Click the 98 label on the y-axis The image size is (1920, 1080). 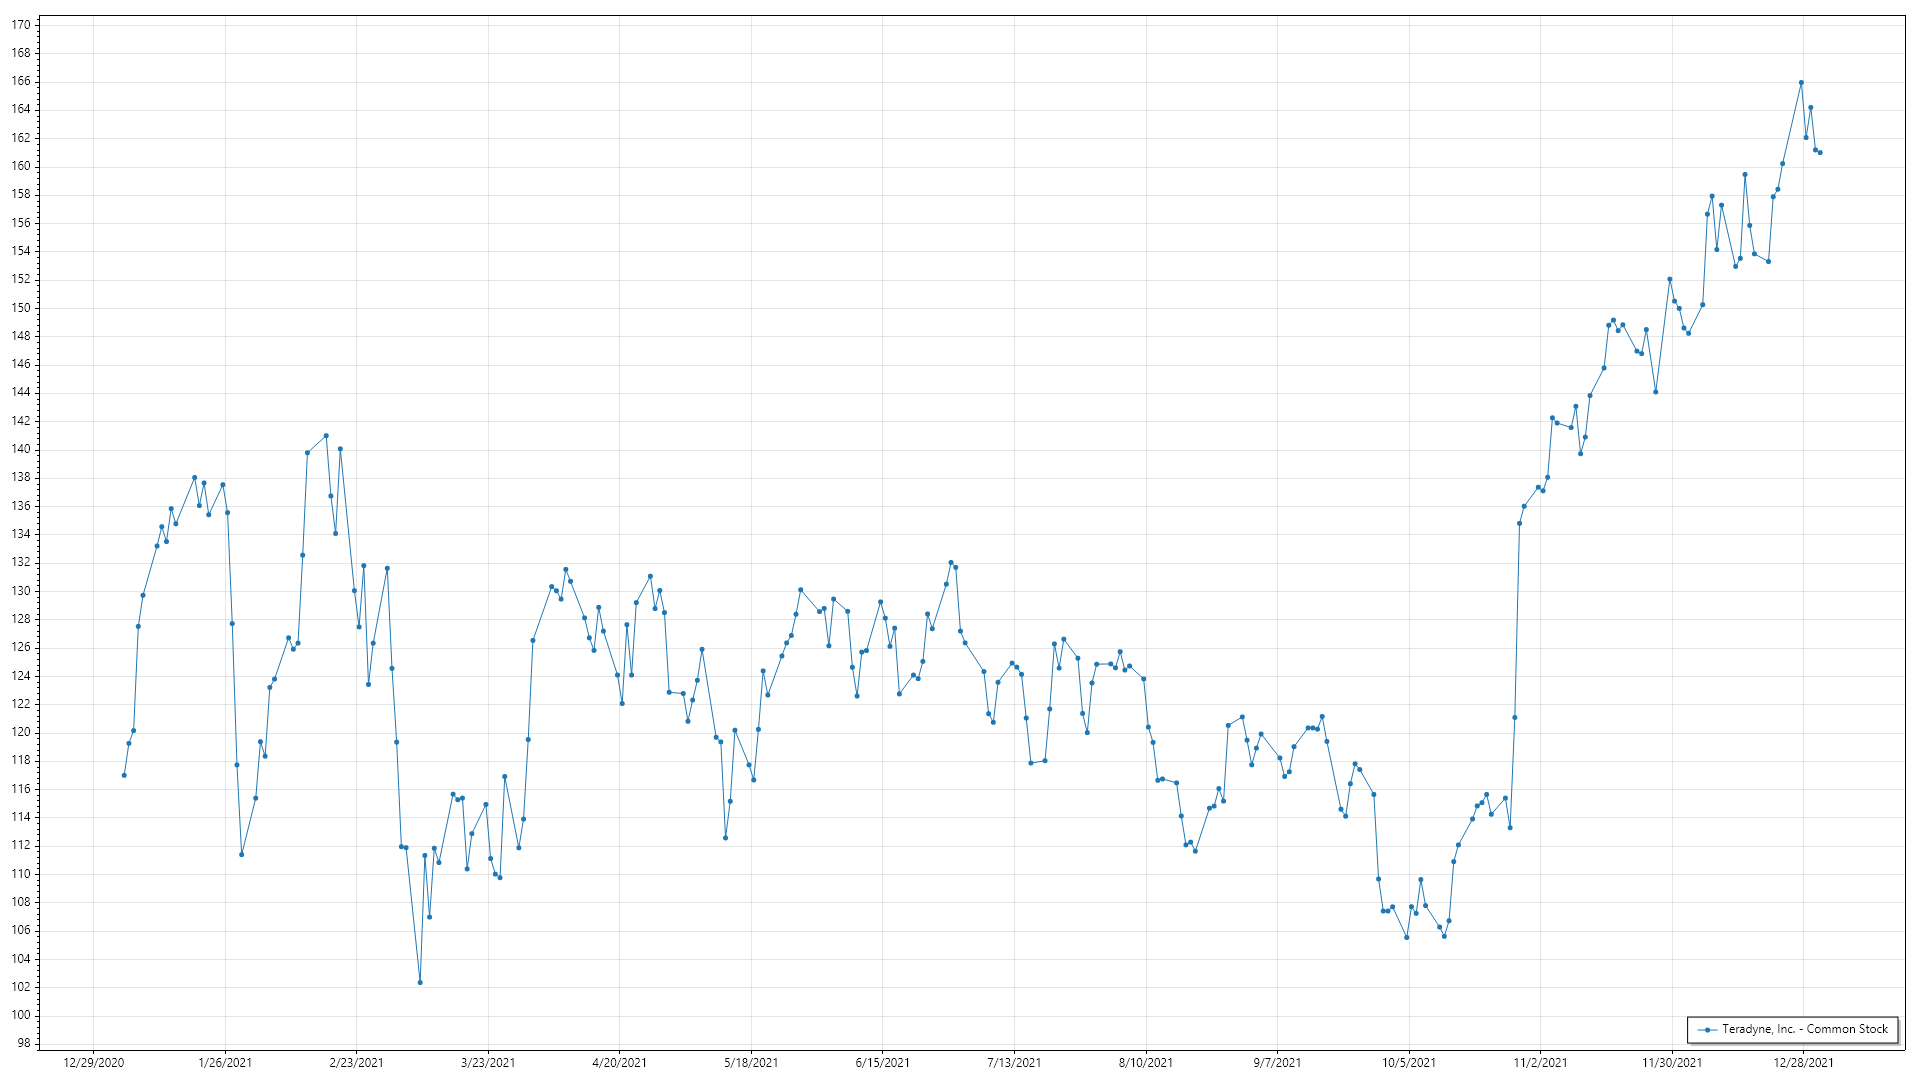click(x=24, y=1043)
